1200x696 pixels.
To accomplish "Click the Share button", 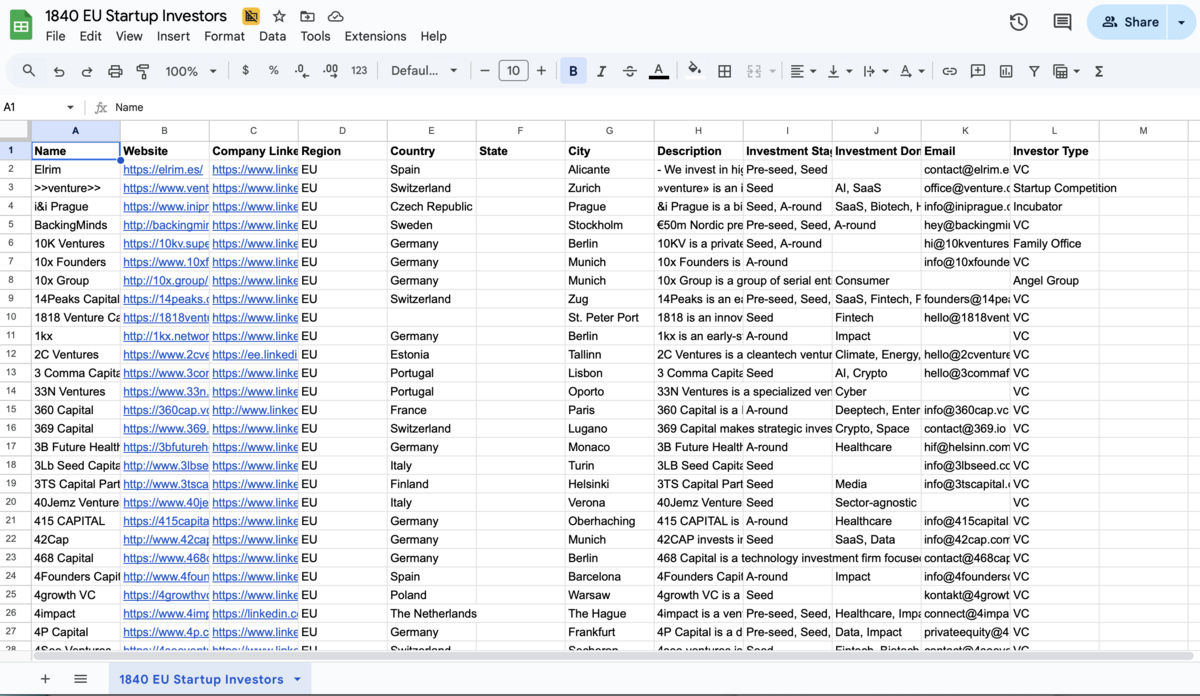I will pos(1130,22).
